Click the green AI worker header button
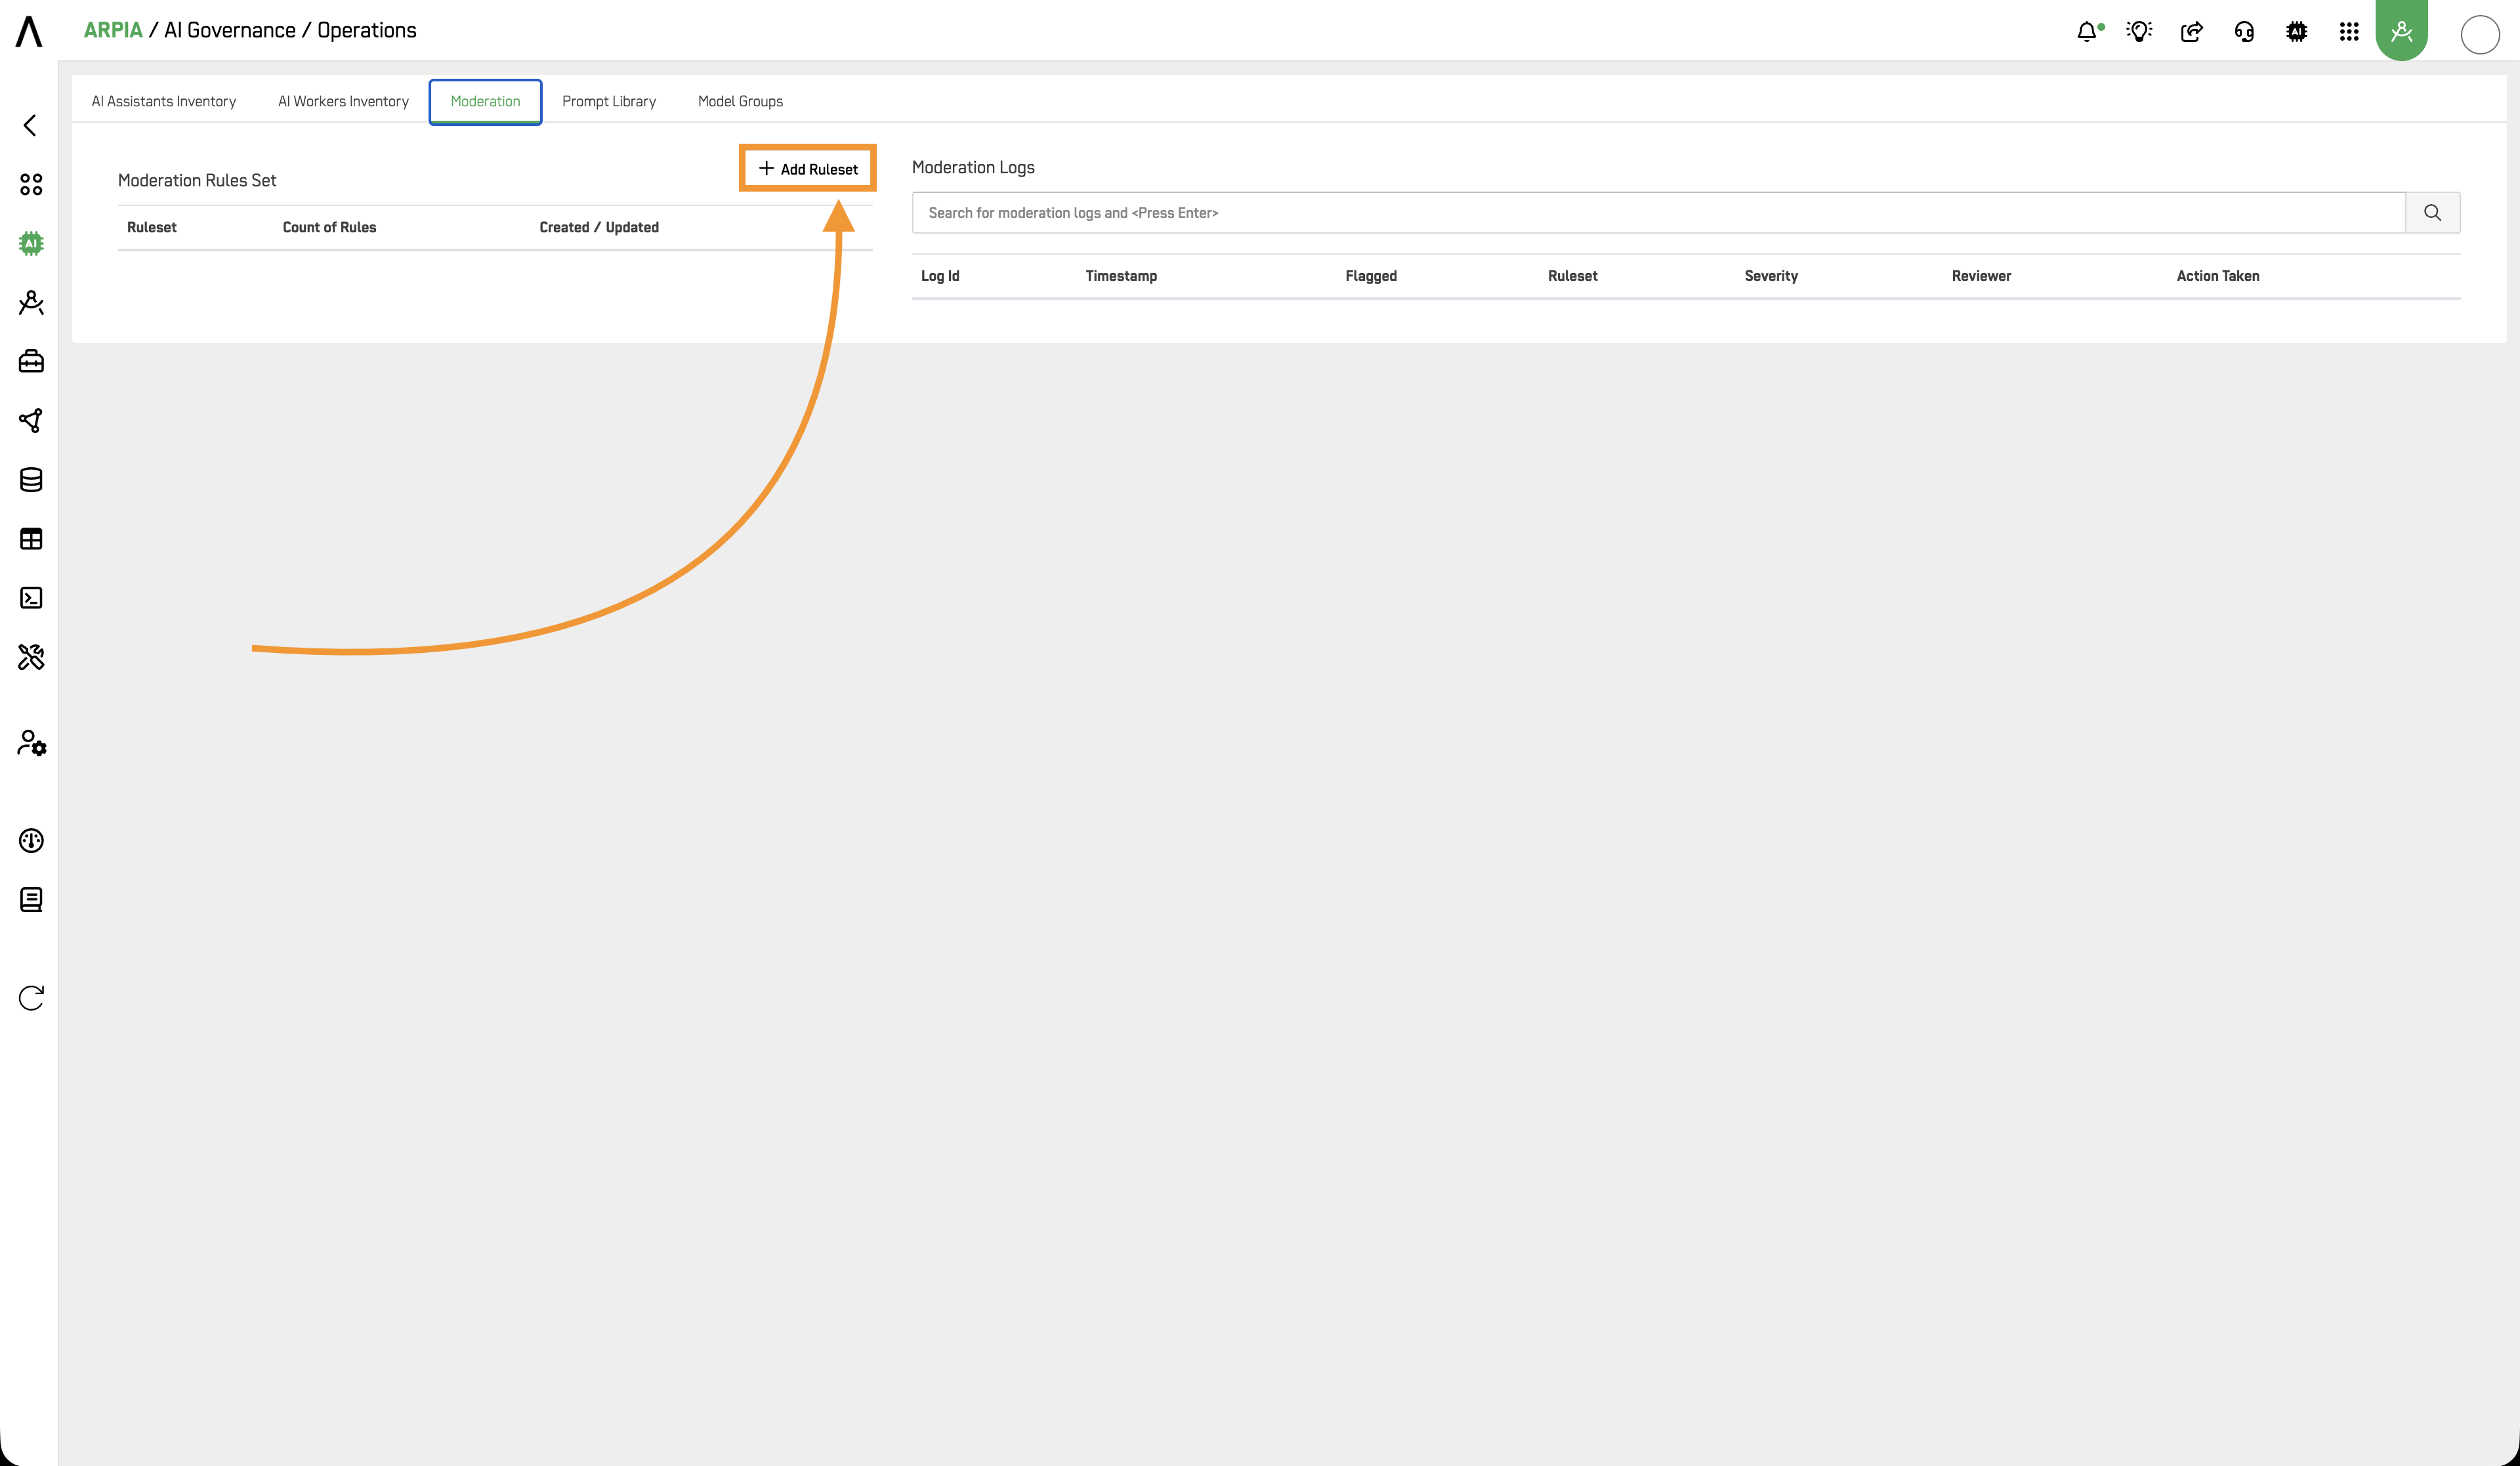This screenshot has width=2520, height=1466. pyautogui.click(x=2402, y=31)
